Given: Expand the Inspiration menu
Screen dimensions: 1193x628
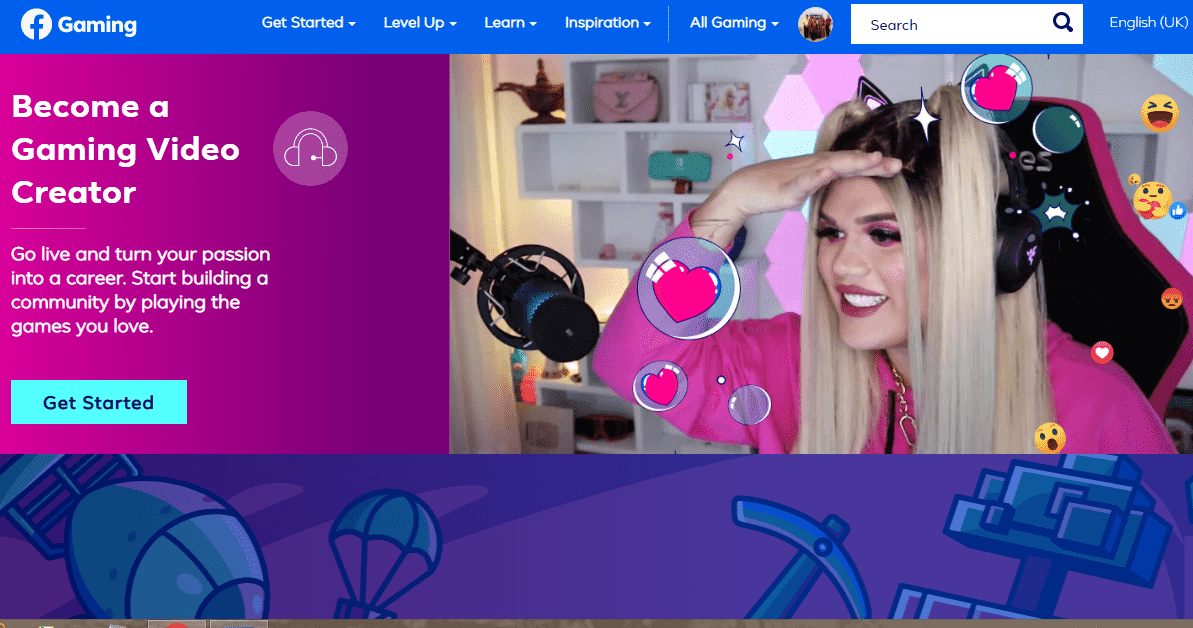Looking at the screenshot, I should (x=607, y=23).
